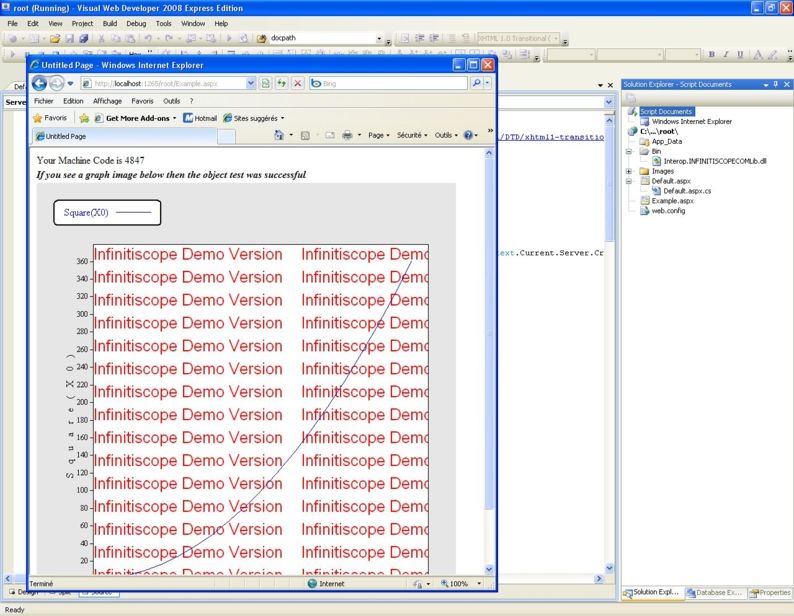794x616 pixels.
Task: Click the IE Back navigation button
Action: [x=40, y=83]
